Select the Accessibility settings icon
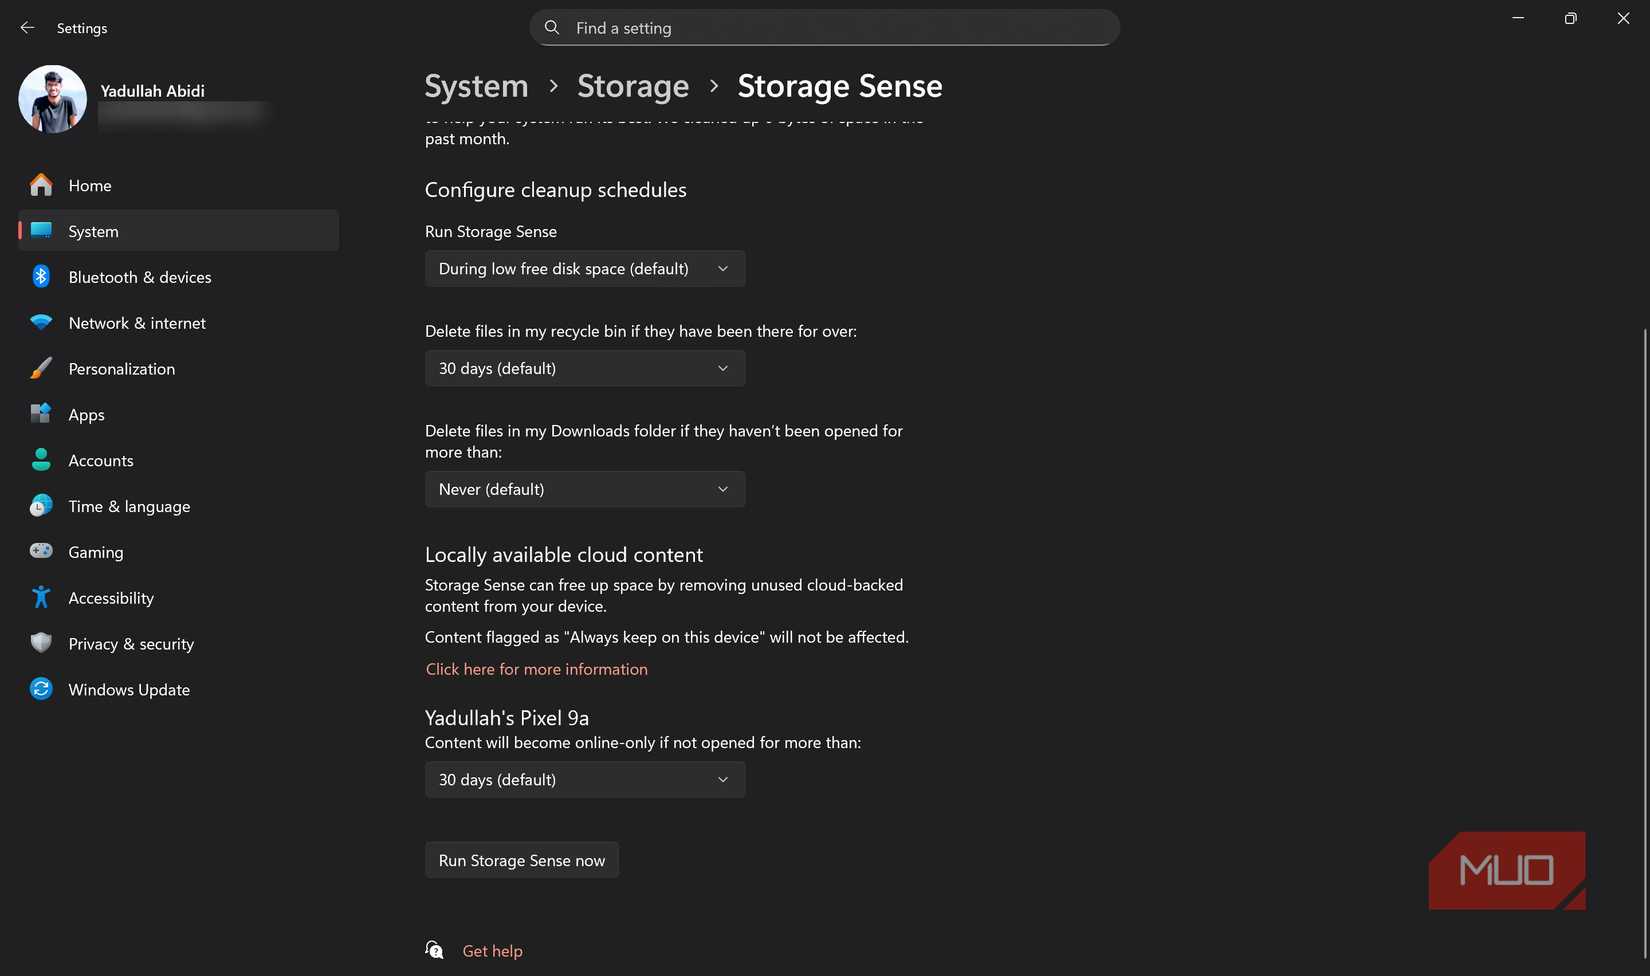 (x=40, y=597)
